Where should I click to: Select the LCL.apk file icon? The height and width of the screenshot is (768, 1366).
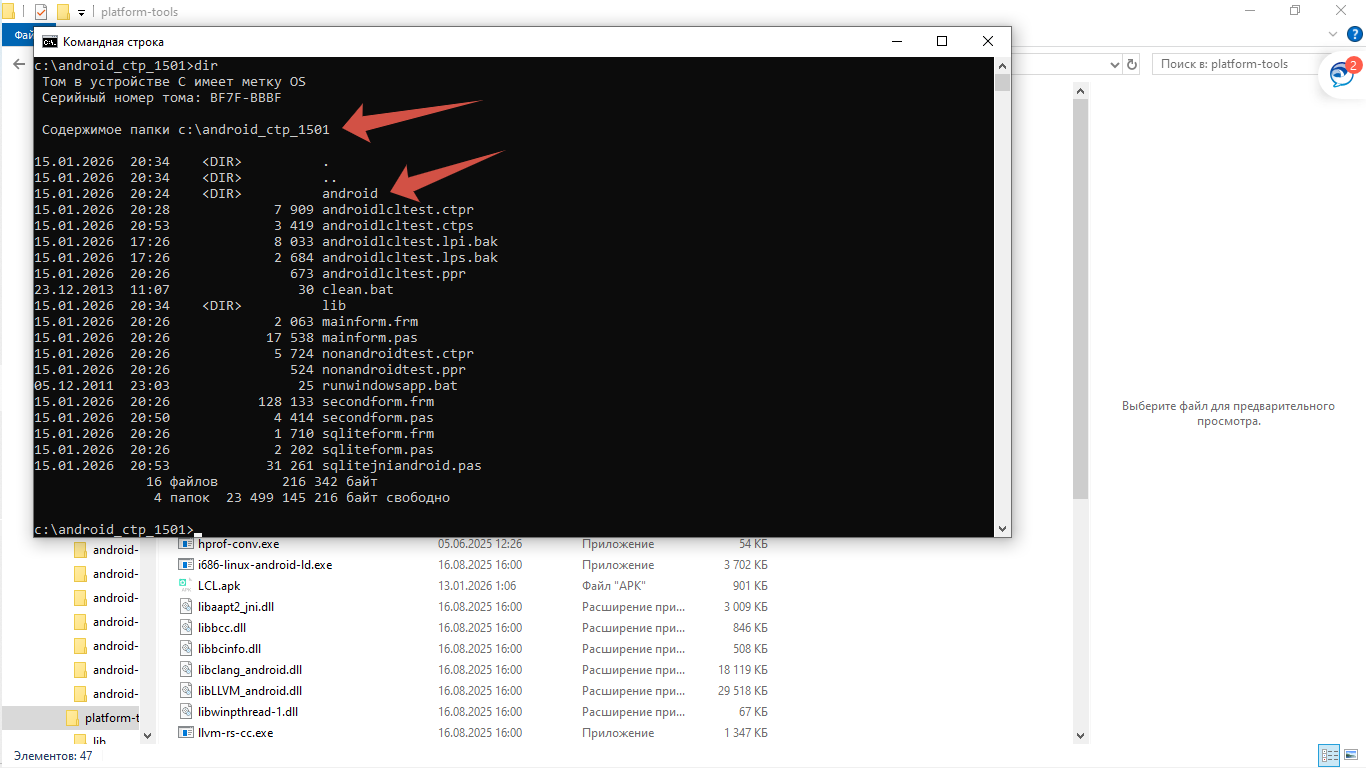185,586
